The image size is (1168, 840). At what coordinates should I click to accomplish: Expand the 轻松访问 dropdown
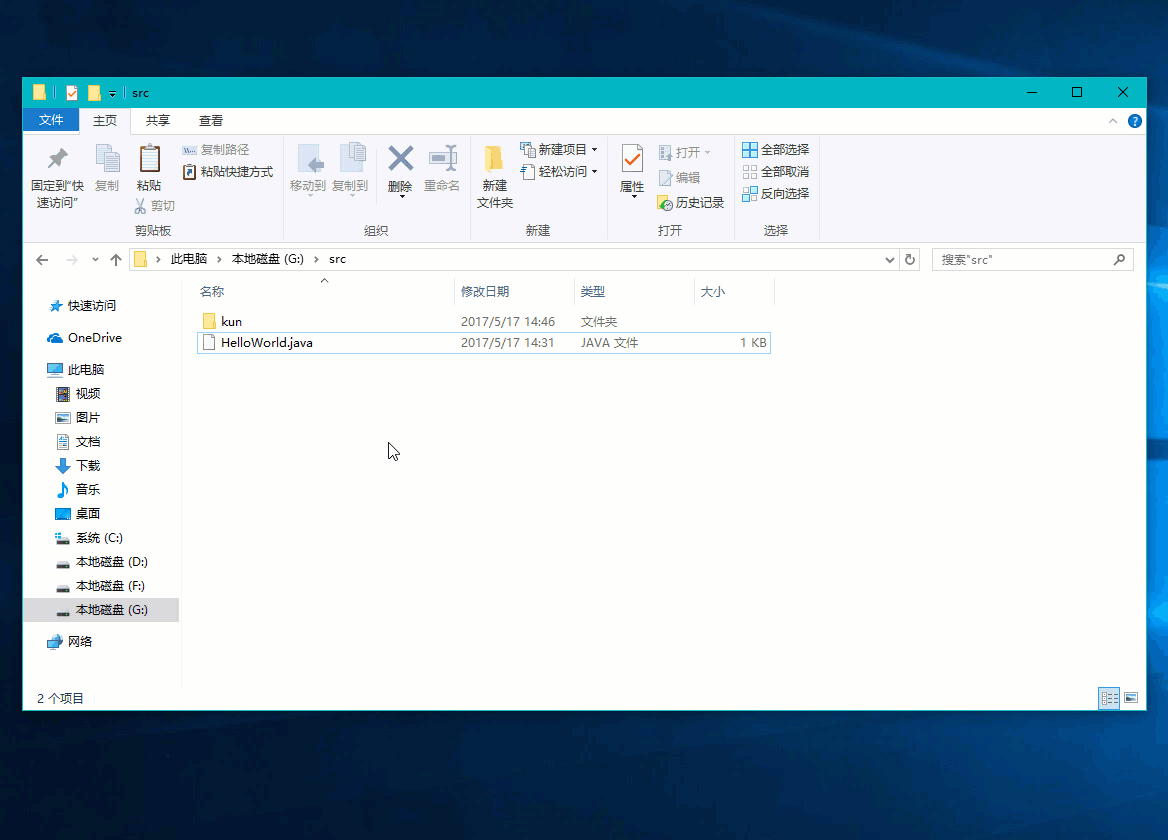pyautogui.click(x=556, y=171)
